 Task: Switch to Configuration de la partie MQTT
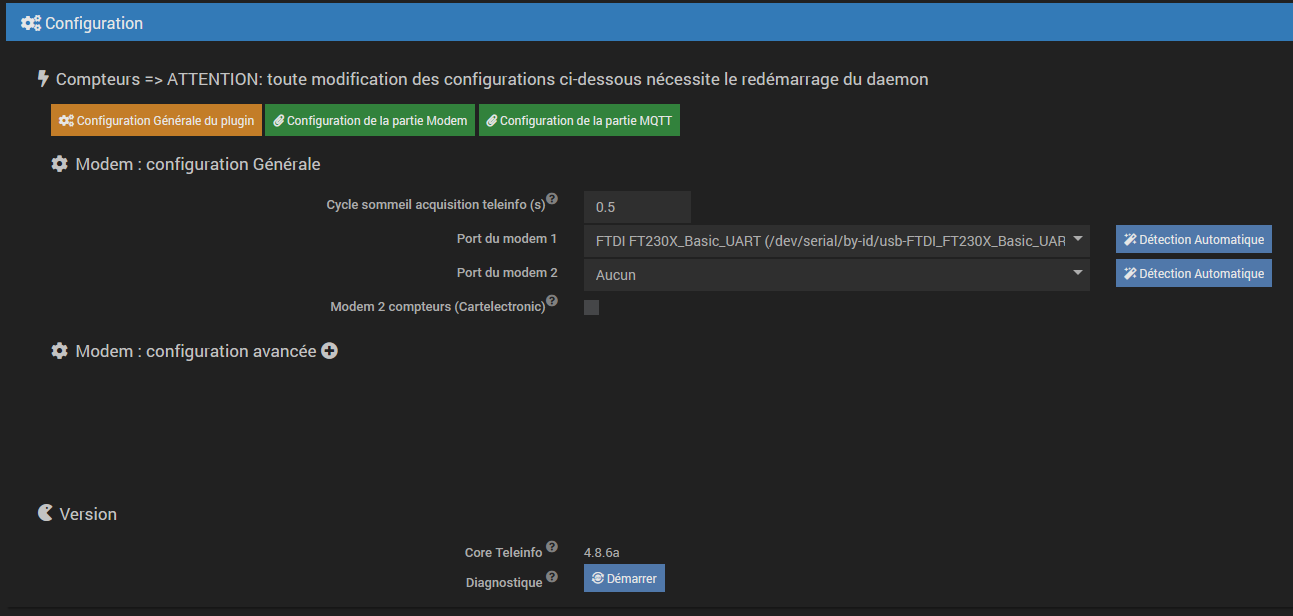tap(579, 120)
